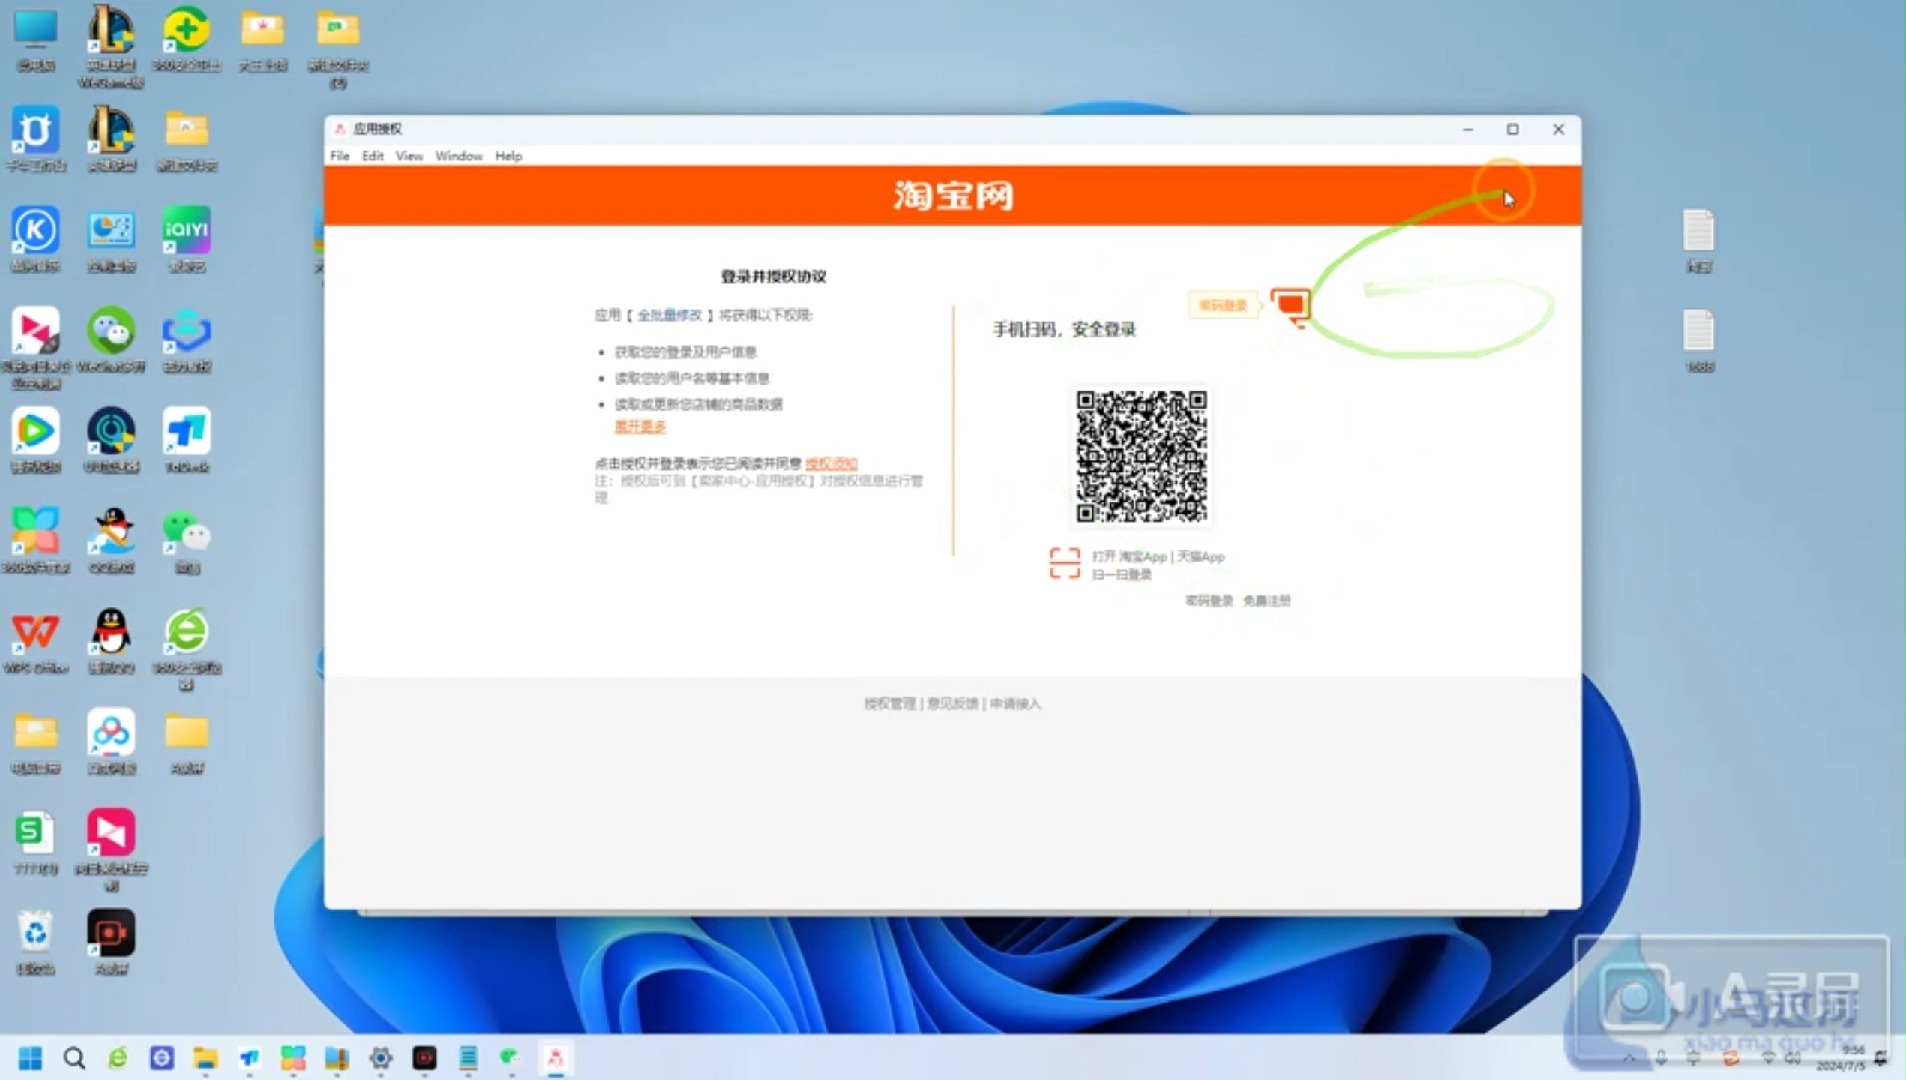This screenshot has width=1906, height=1080.
Task: Click the 天猫App link
Action: 1201,556
